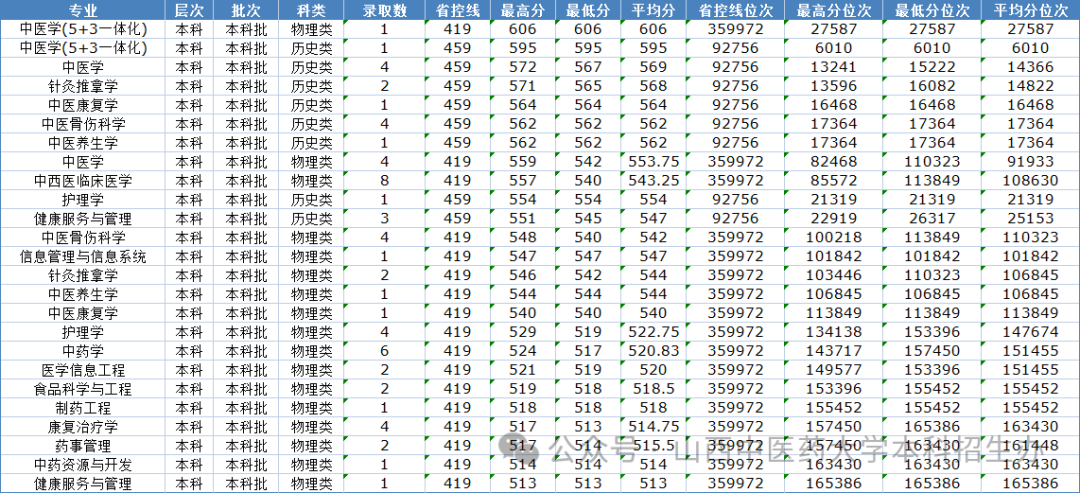Image resolution: width=1080 pixels, height=493 pixels.
Task: Select the rank cell 25153
Action: 1030,218
